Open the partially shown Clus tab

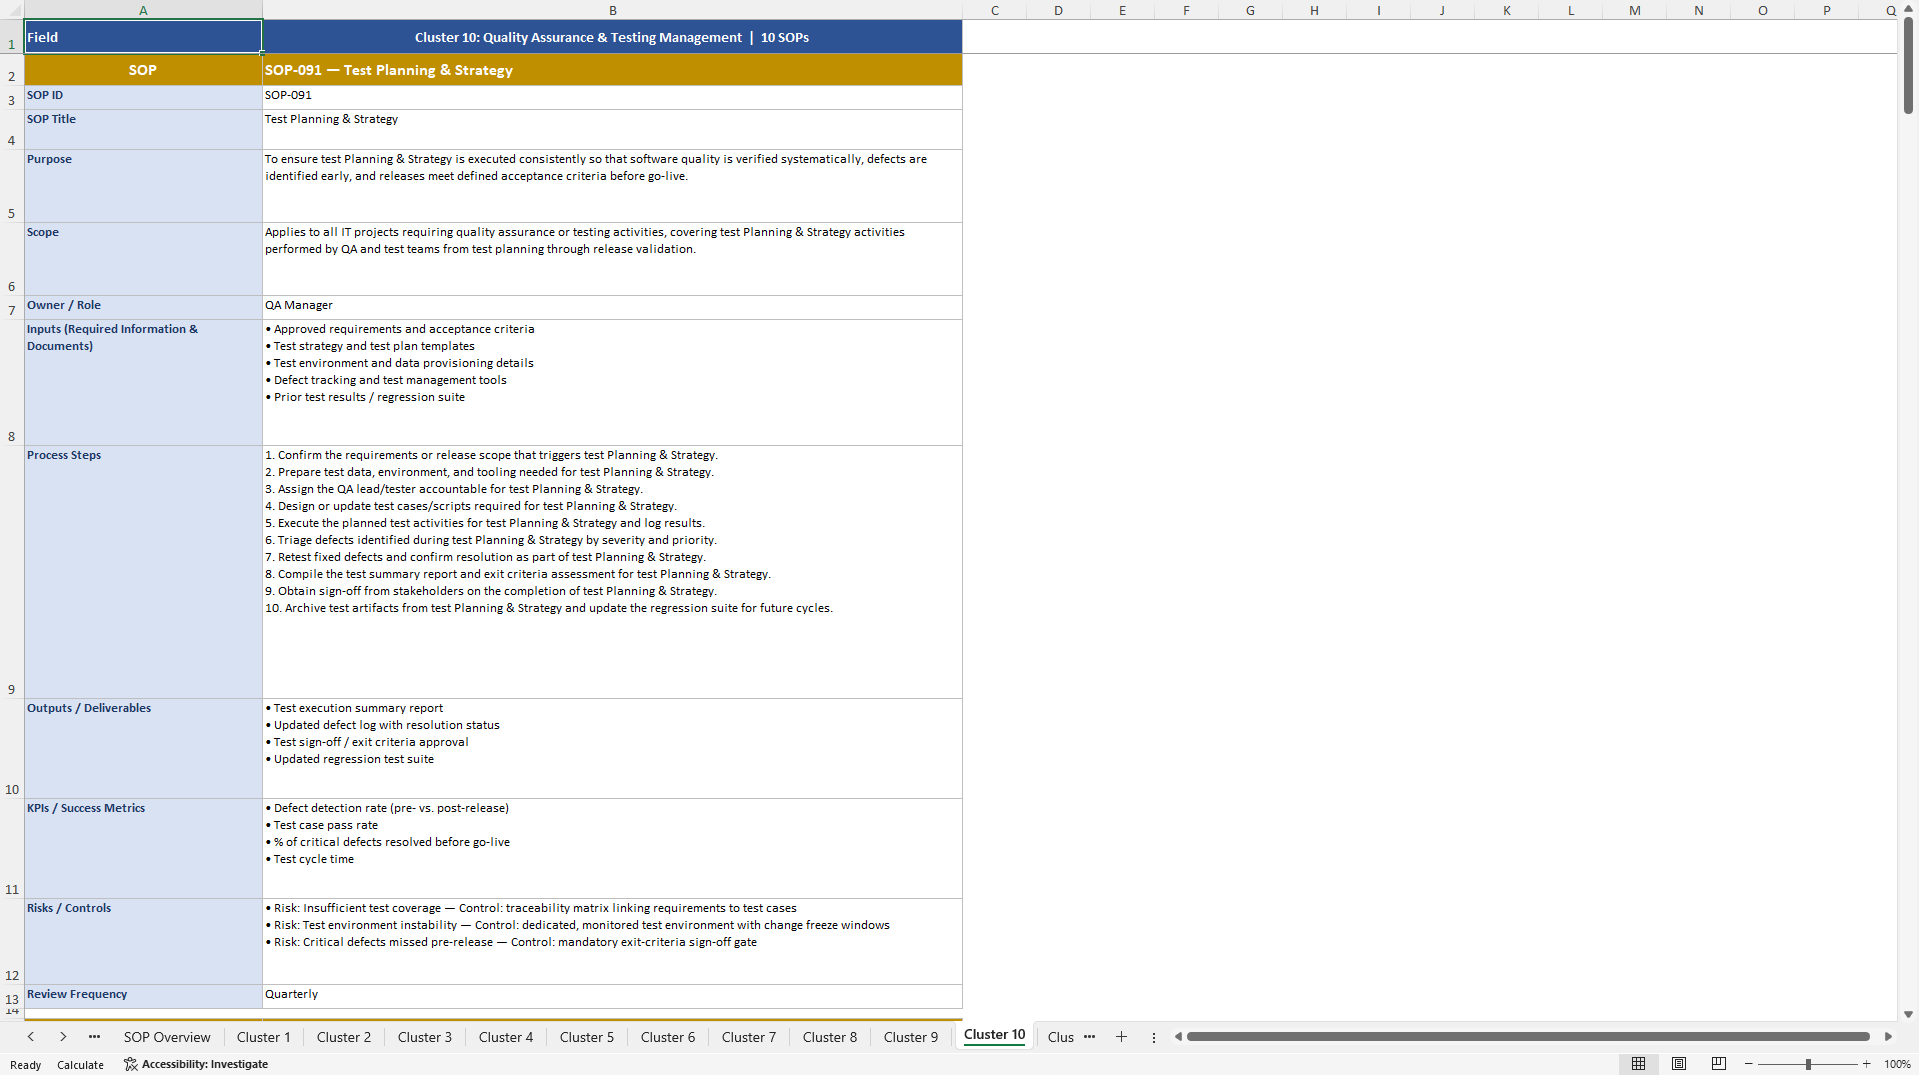click(x=1061, y=1037)
